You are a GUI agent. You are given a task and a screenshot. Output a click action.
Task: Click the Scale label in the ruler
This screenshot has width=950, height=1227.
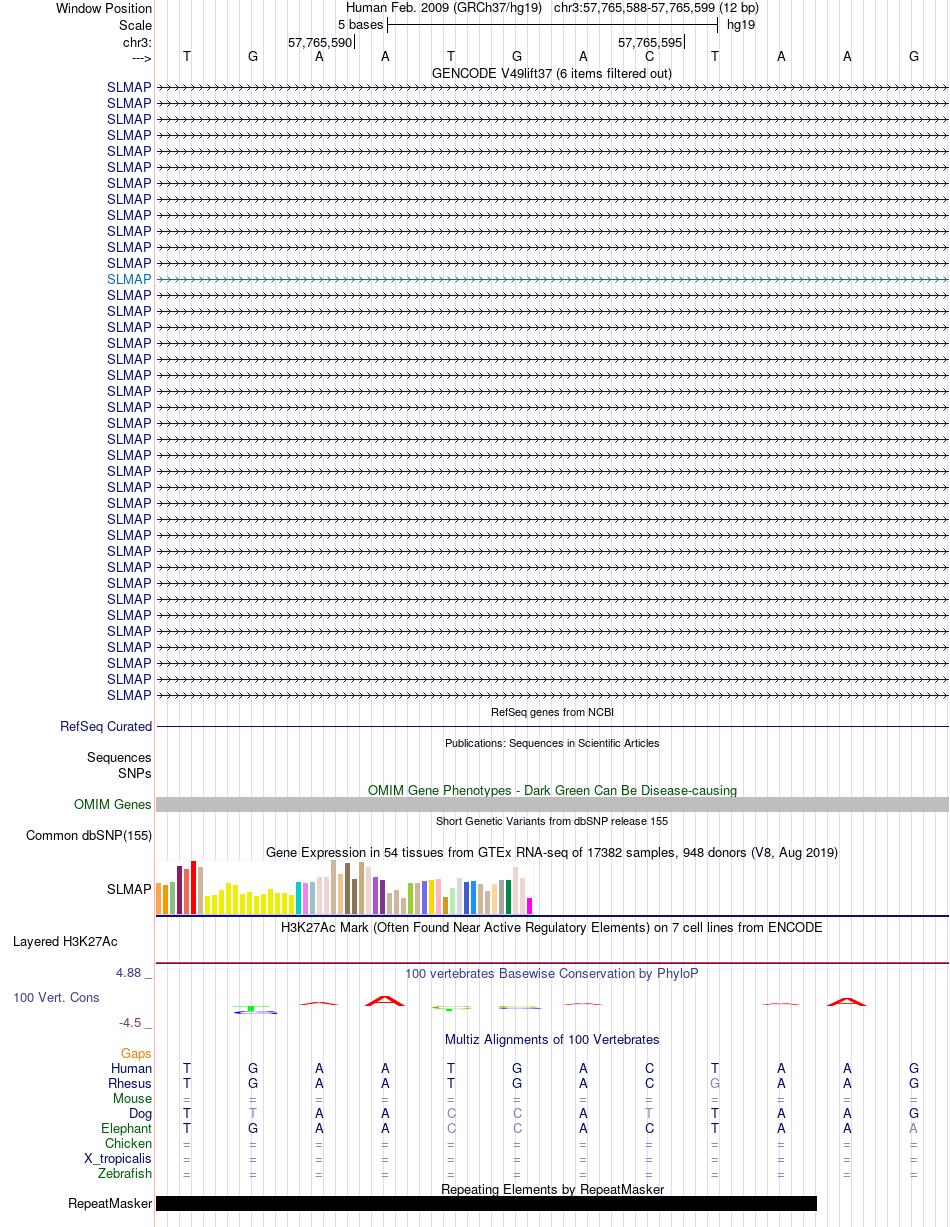(x=135, y=25)
